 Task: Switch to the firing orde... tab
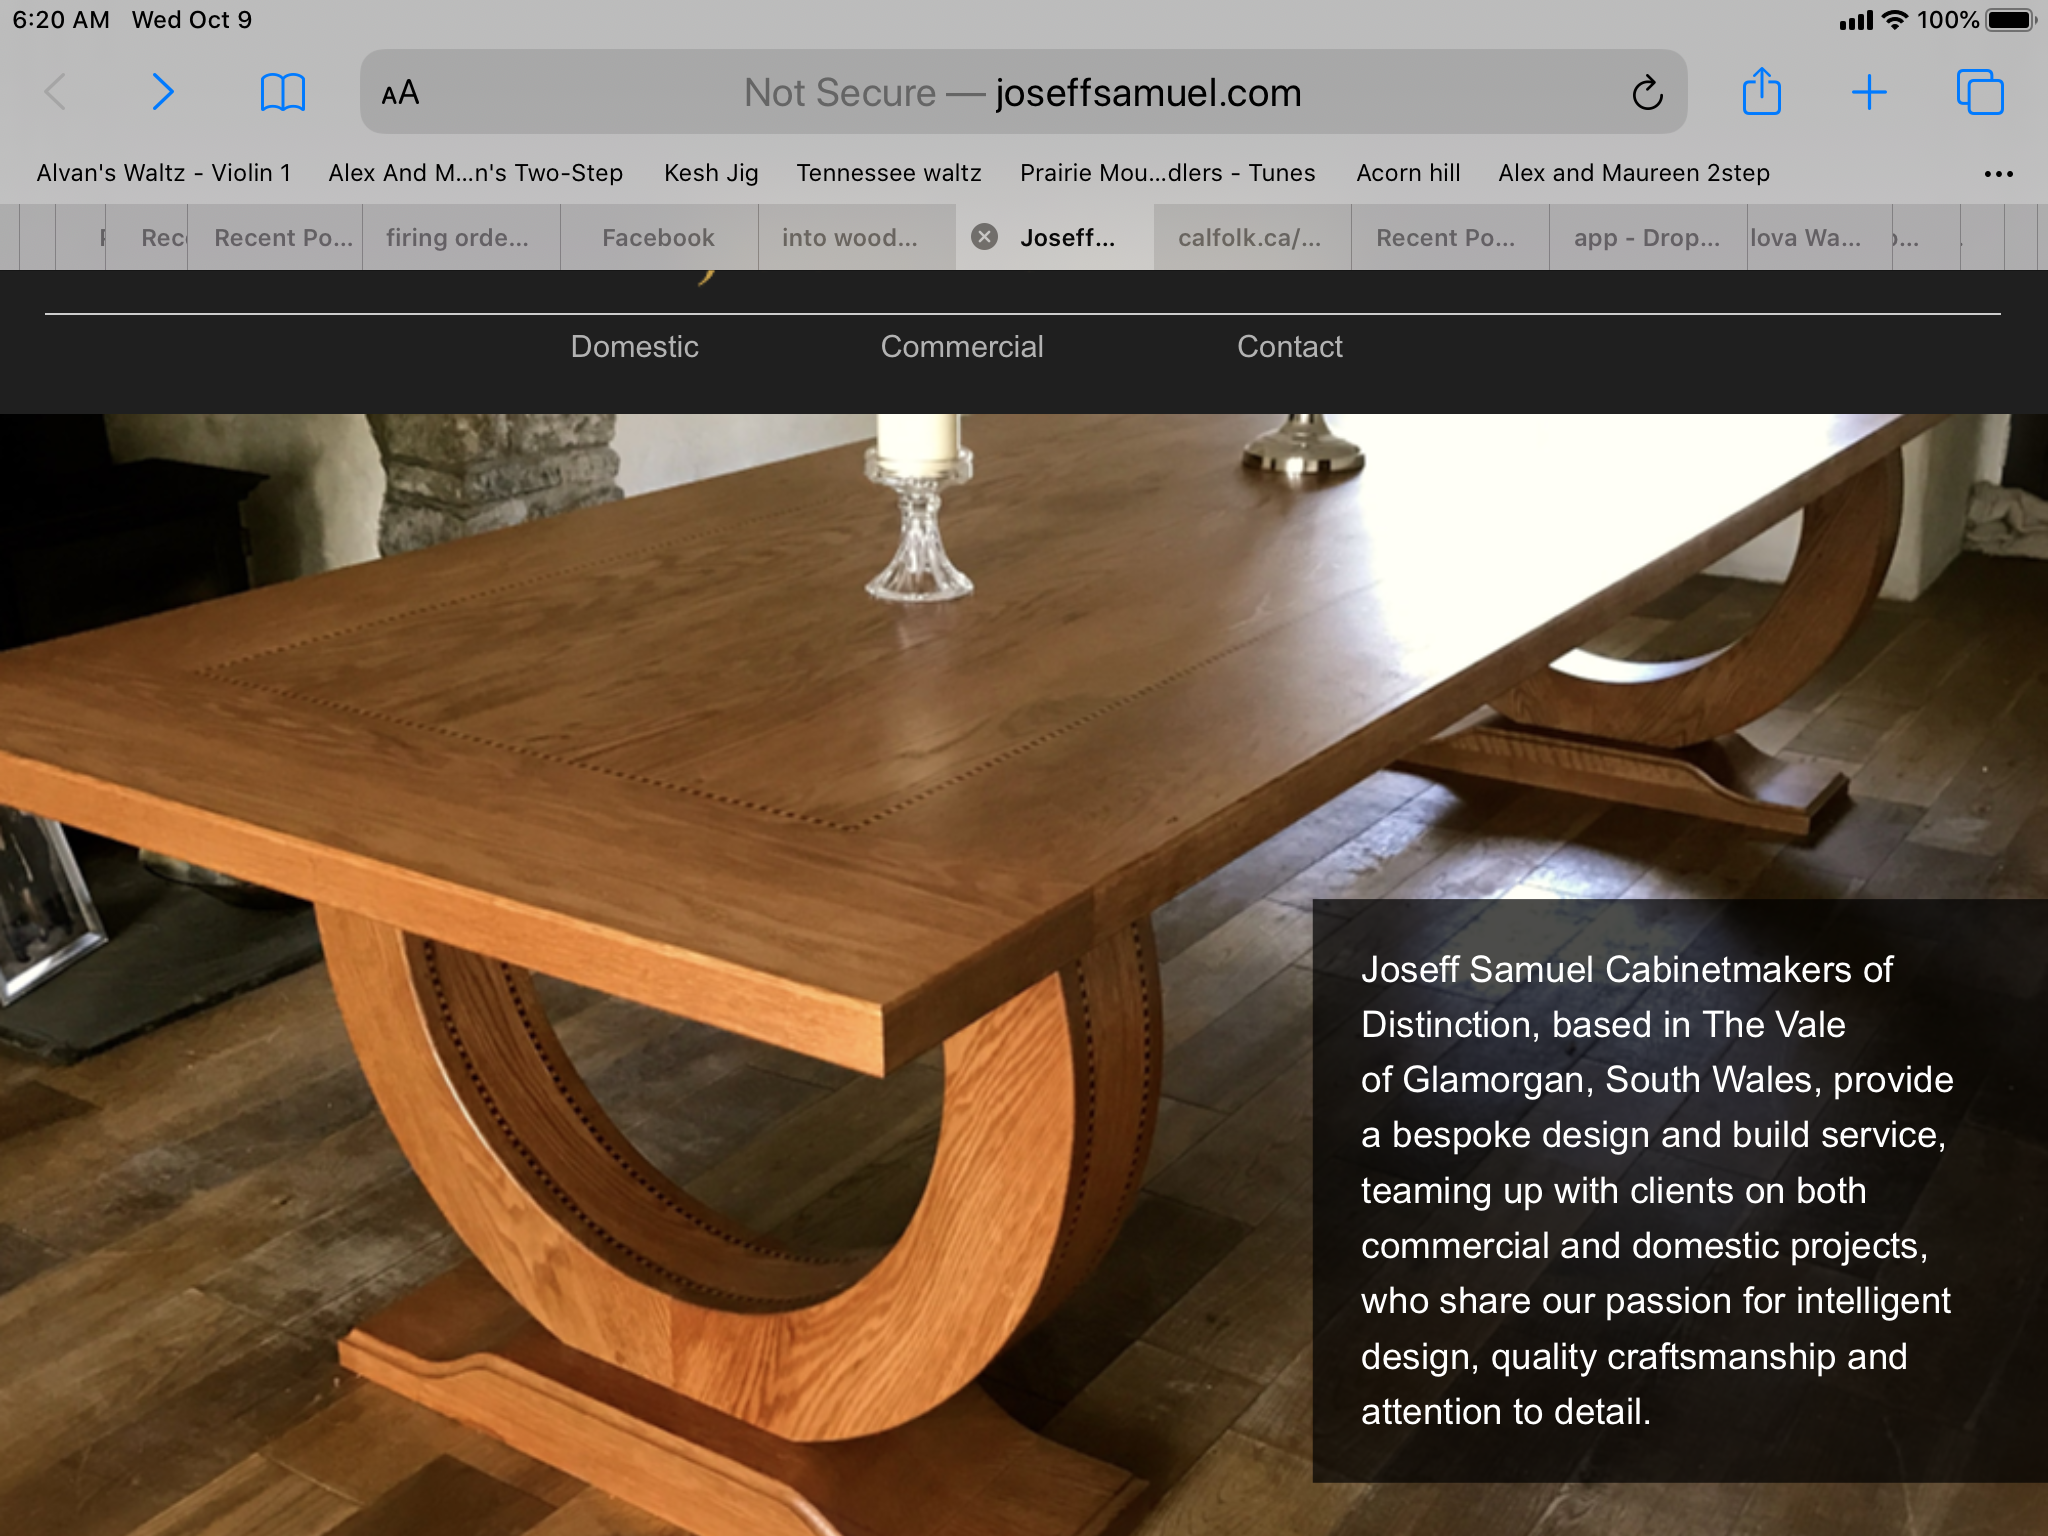[461, 237]
